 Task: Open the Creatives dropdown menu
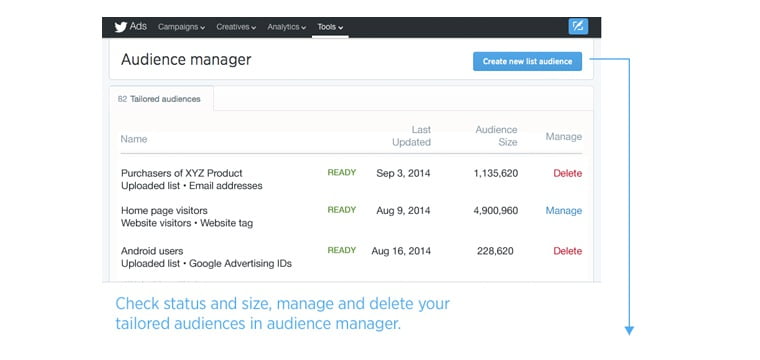236,27
